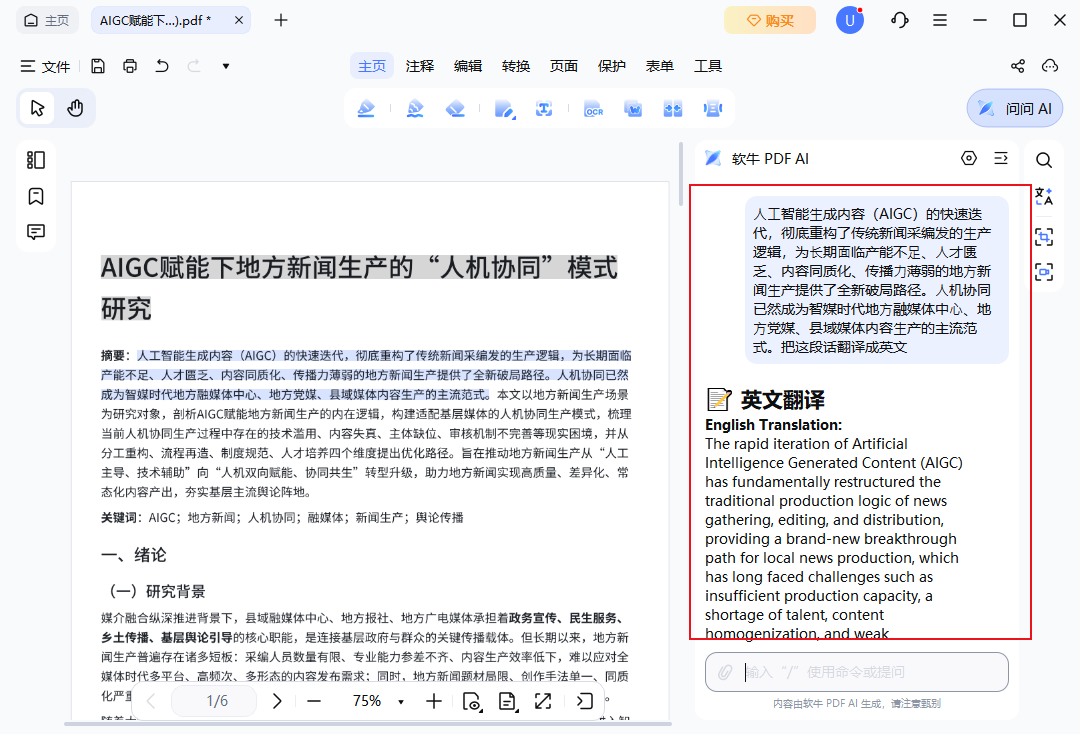Select the eraser tool
The width and height of the screenshot is (1080, 734).
pos(455,108)
